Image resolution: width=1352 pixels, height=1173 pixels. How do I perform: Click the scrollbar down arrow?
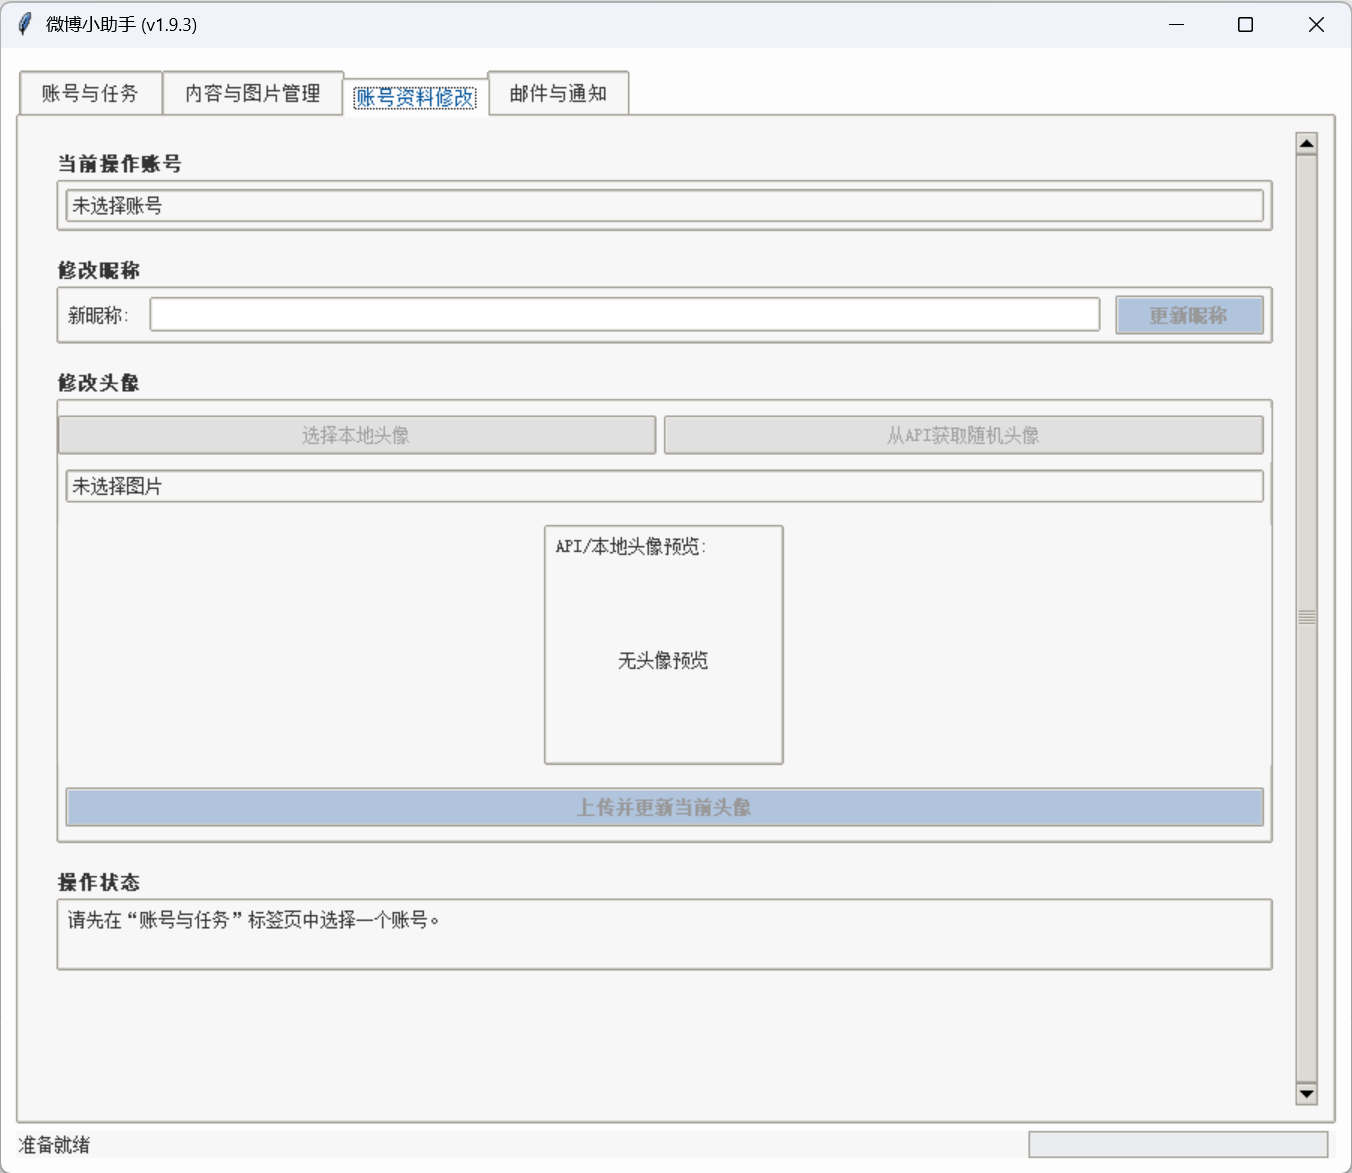1306,1094
